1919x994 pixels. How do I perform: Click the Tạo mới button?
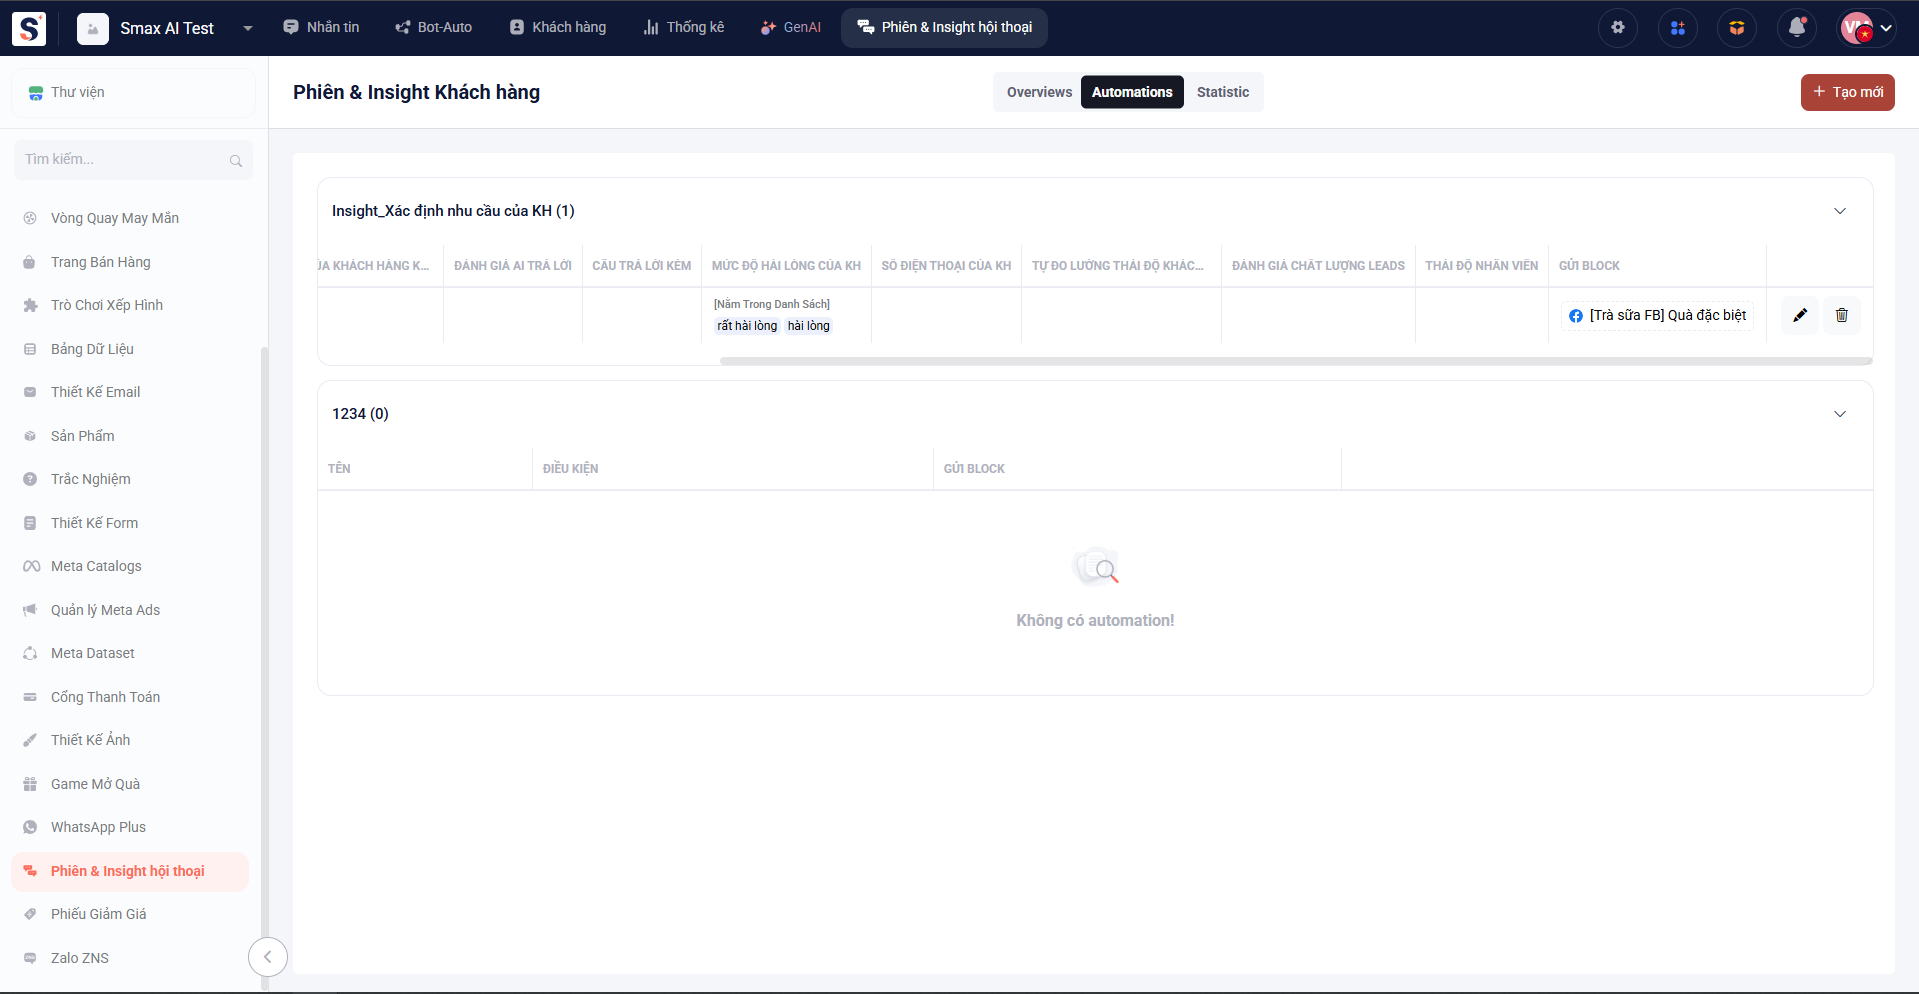click(1847, 92)
